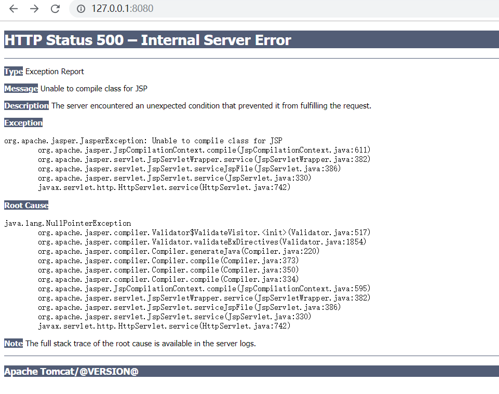This screenshot has width=499, height=394.
Task: Click the browser forward arrow
Action: point(34,8)
